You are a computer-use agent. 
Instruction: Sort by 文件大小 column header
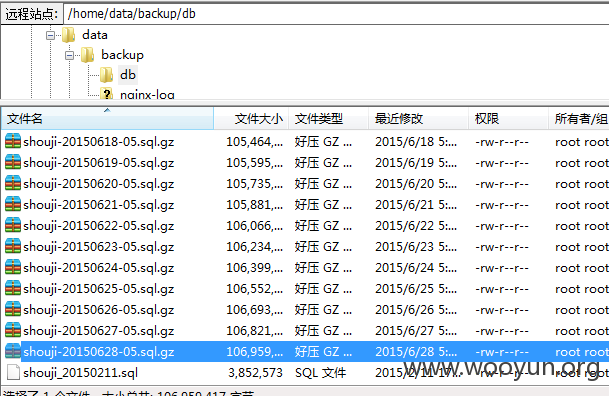[251, 118]
